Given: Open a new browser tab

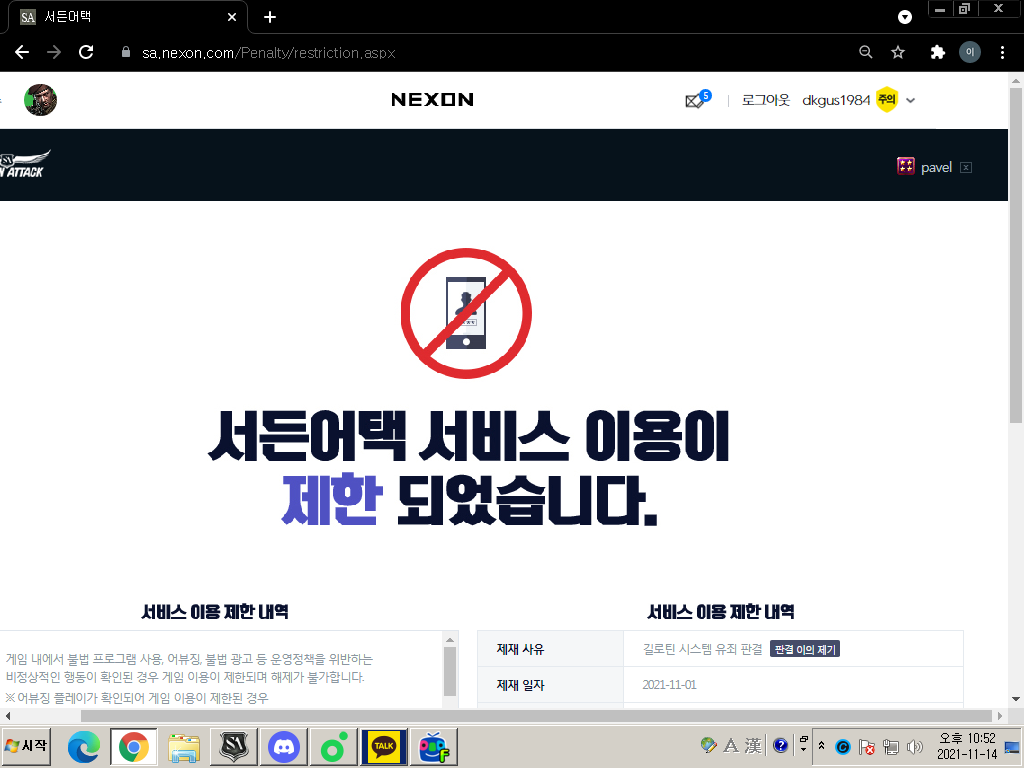Looking at the screenshot, I should coord(269,17).
